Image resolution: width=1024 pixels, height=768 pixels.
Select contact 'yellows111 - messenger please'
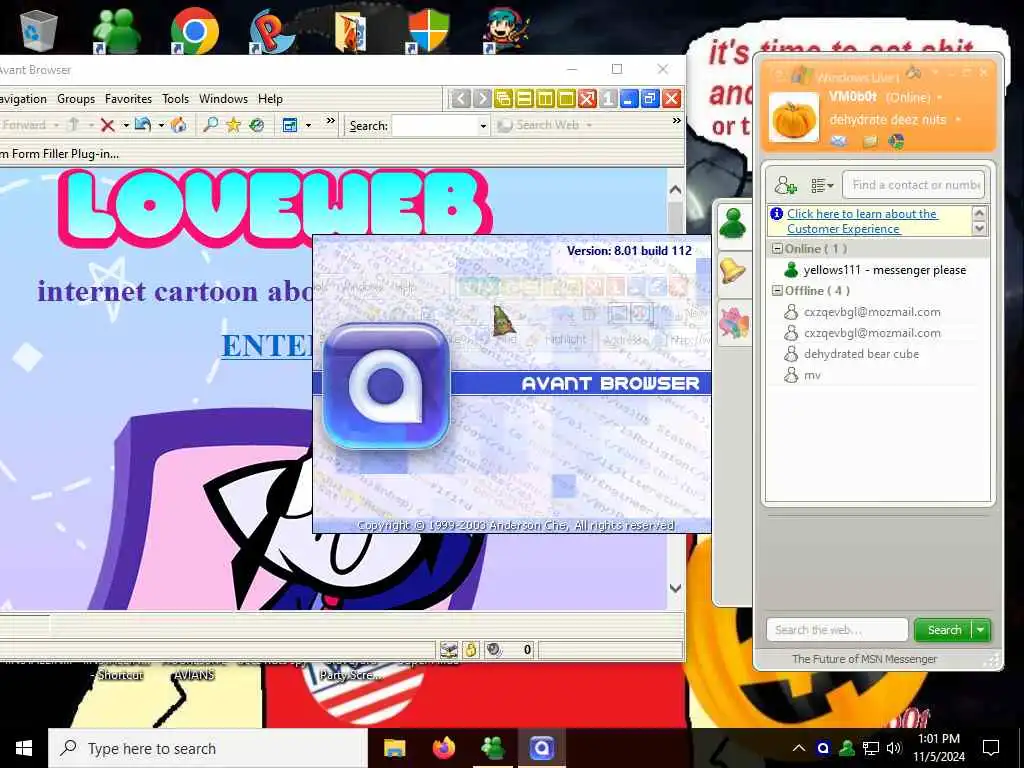(884, 270)
